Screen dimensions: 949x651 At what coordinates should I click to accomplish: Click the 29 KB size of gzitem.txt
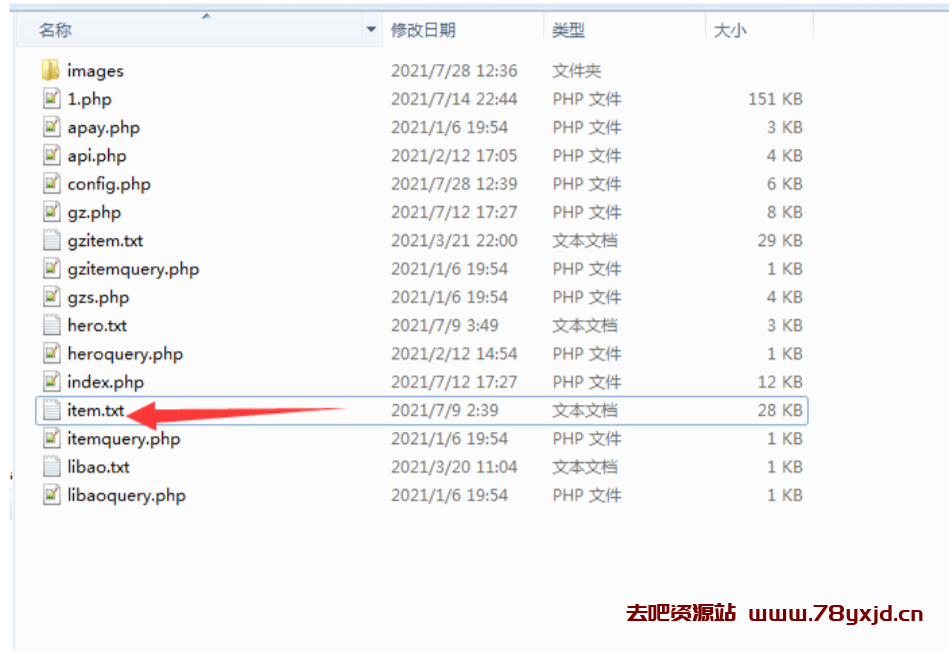[780, 241]
